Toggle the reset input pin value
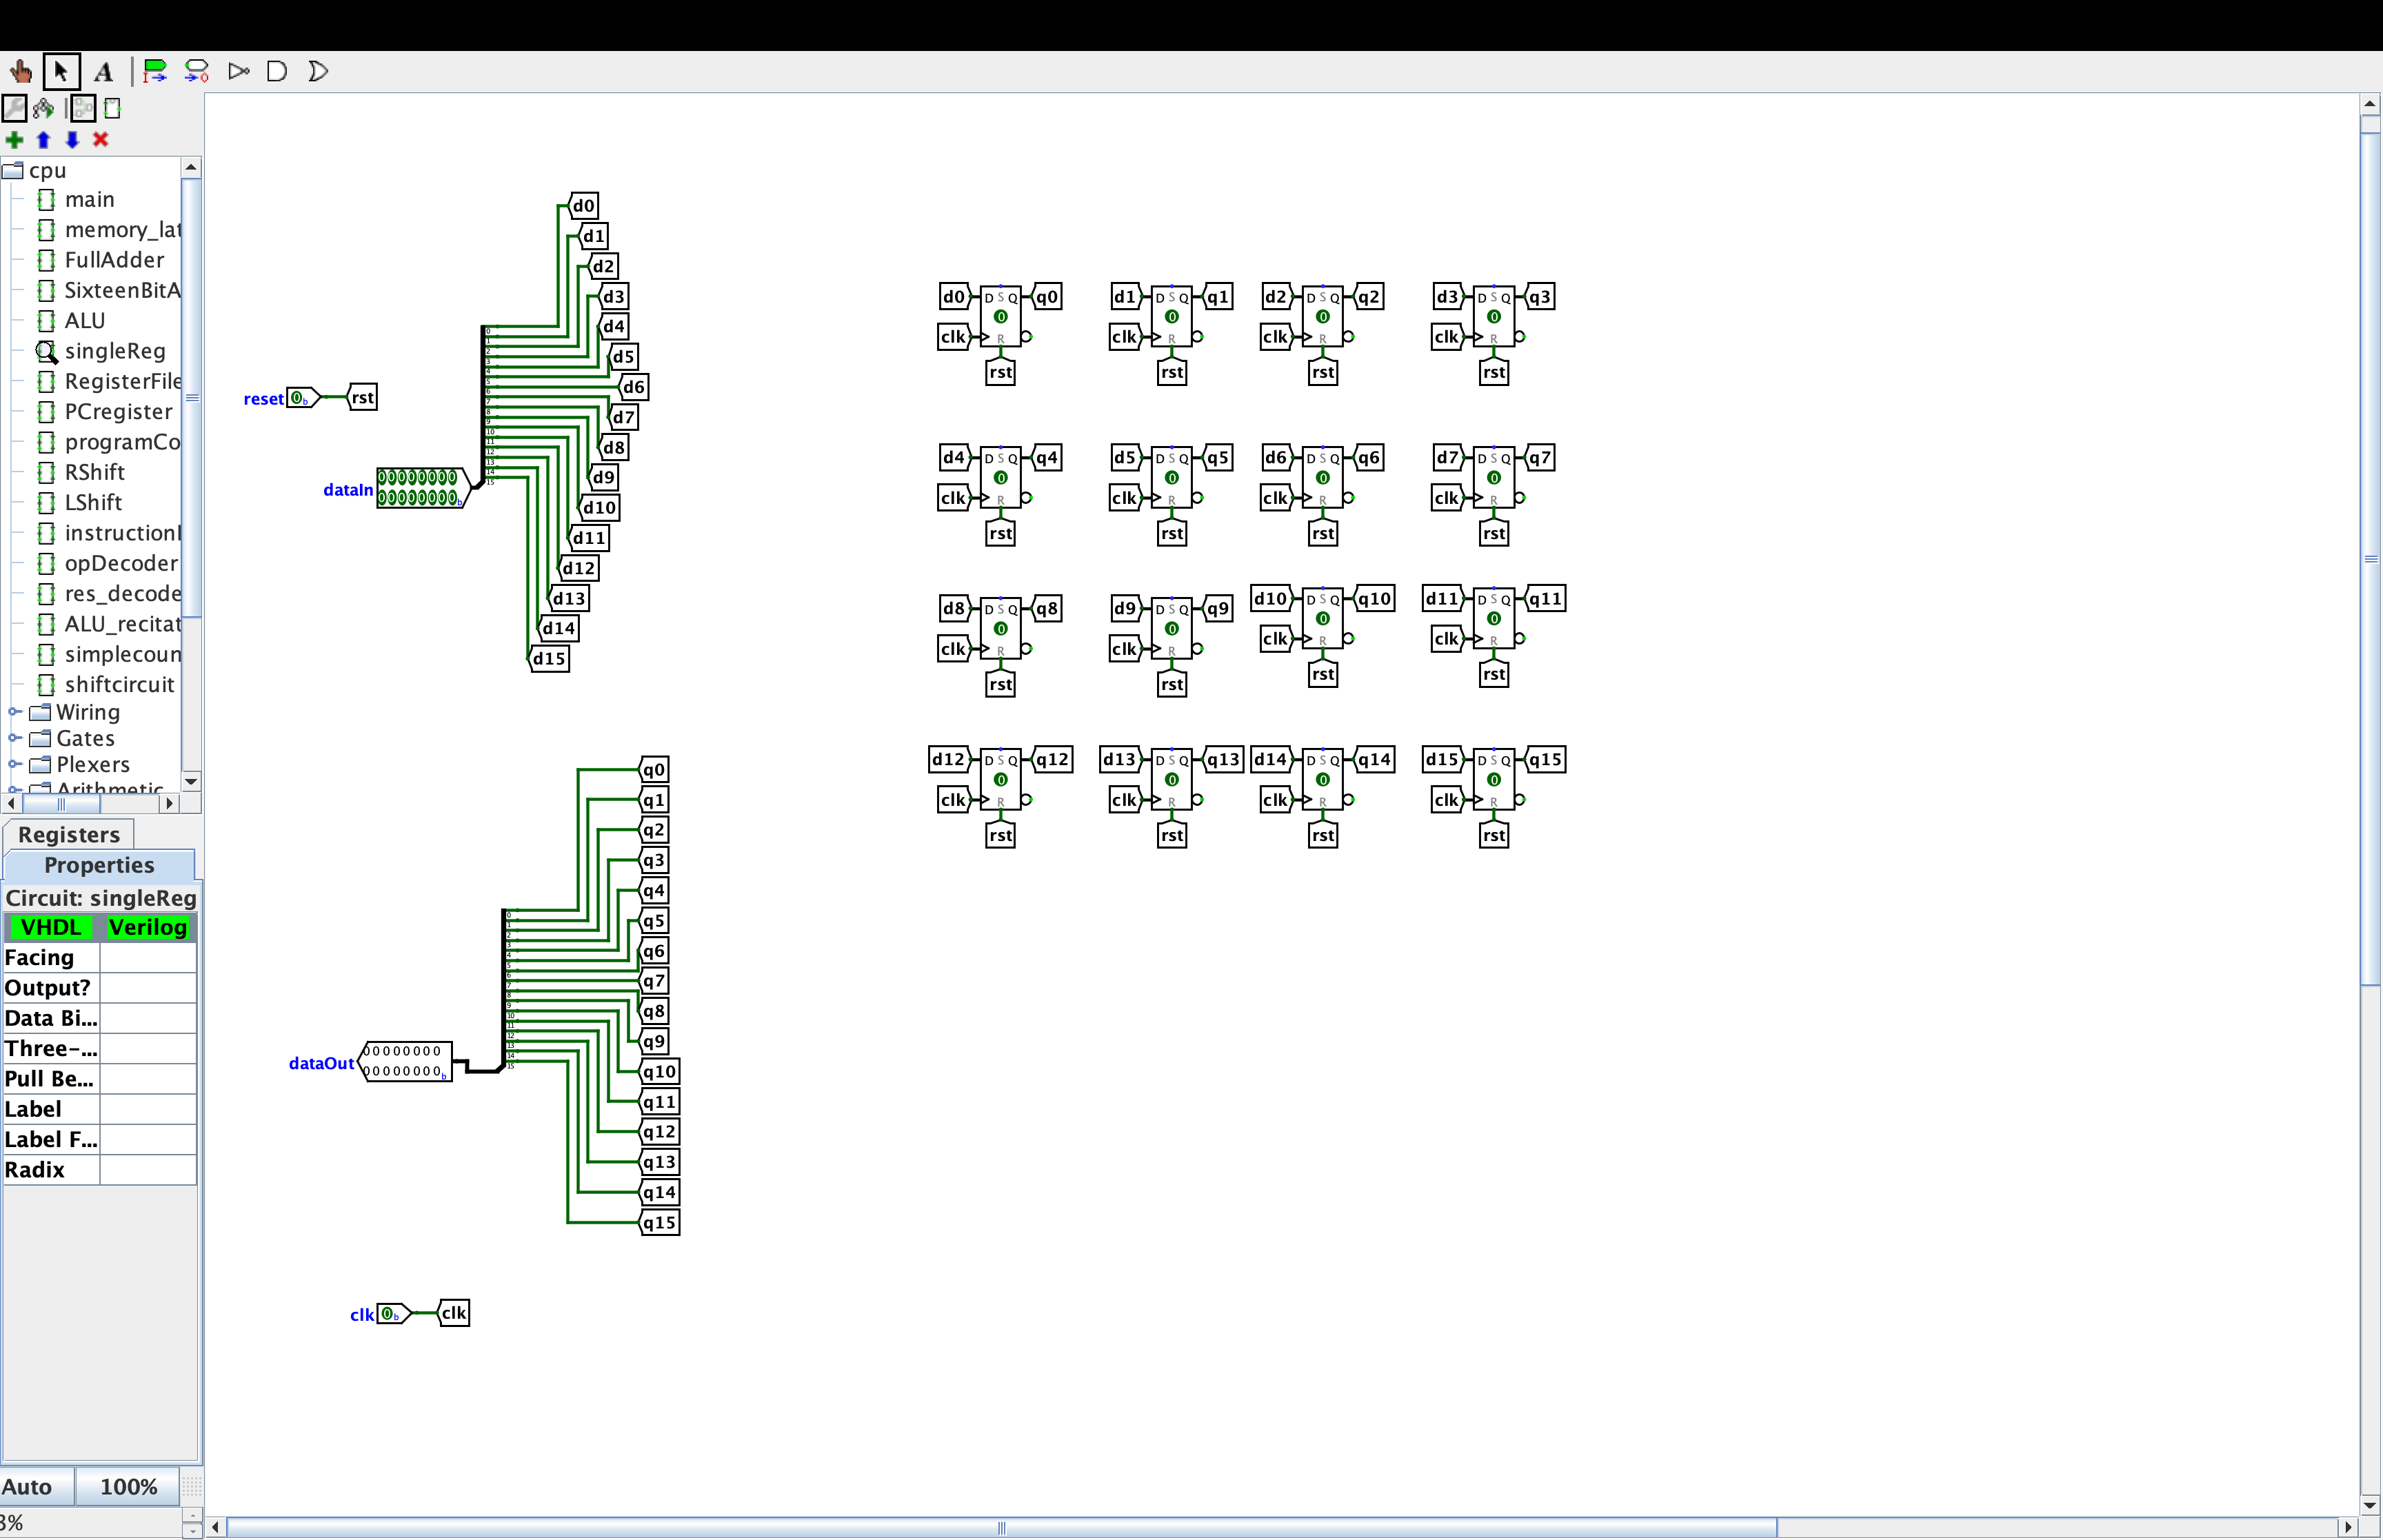 tap(298, 398)
